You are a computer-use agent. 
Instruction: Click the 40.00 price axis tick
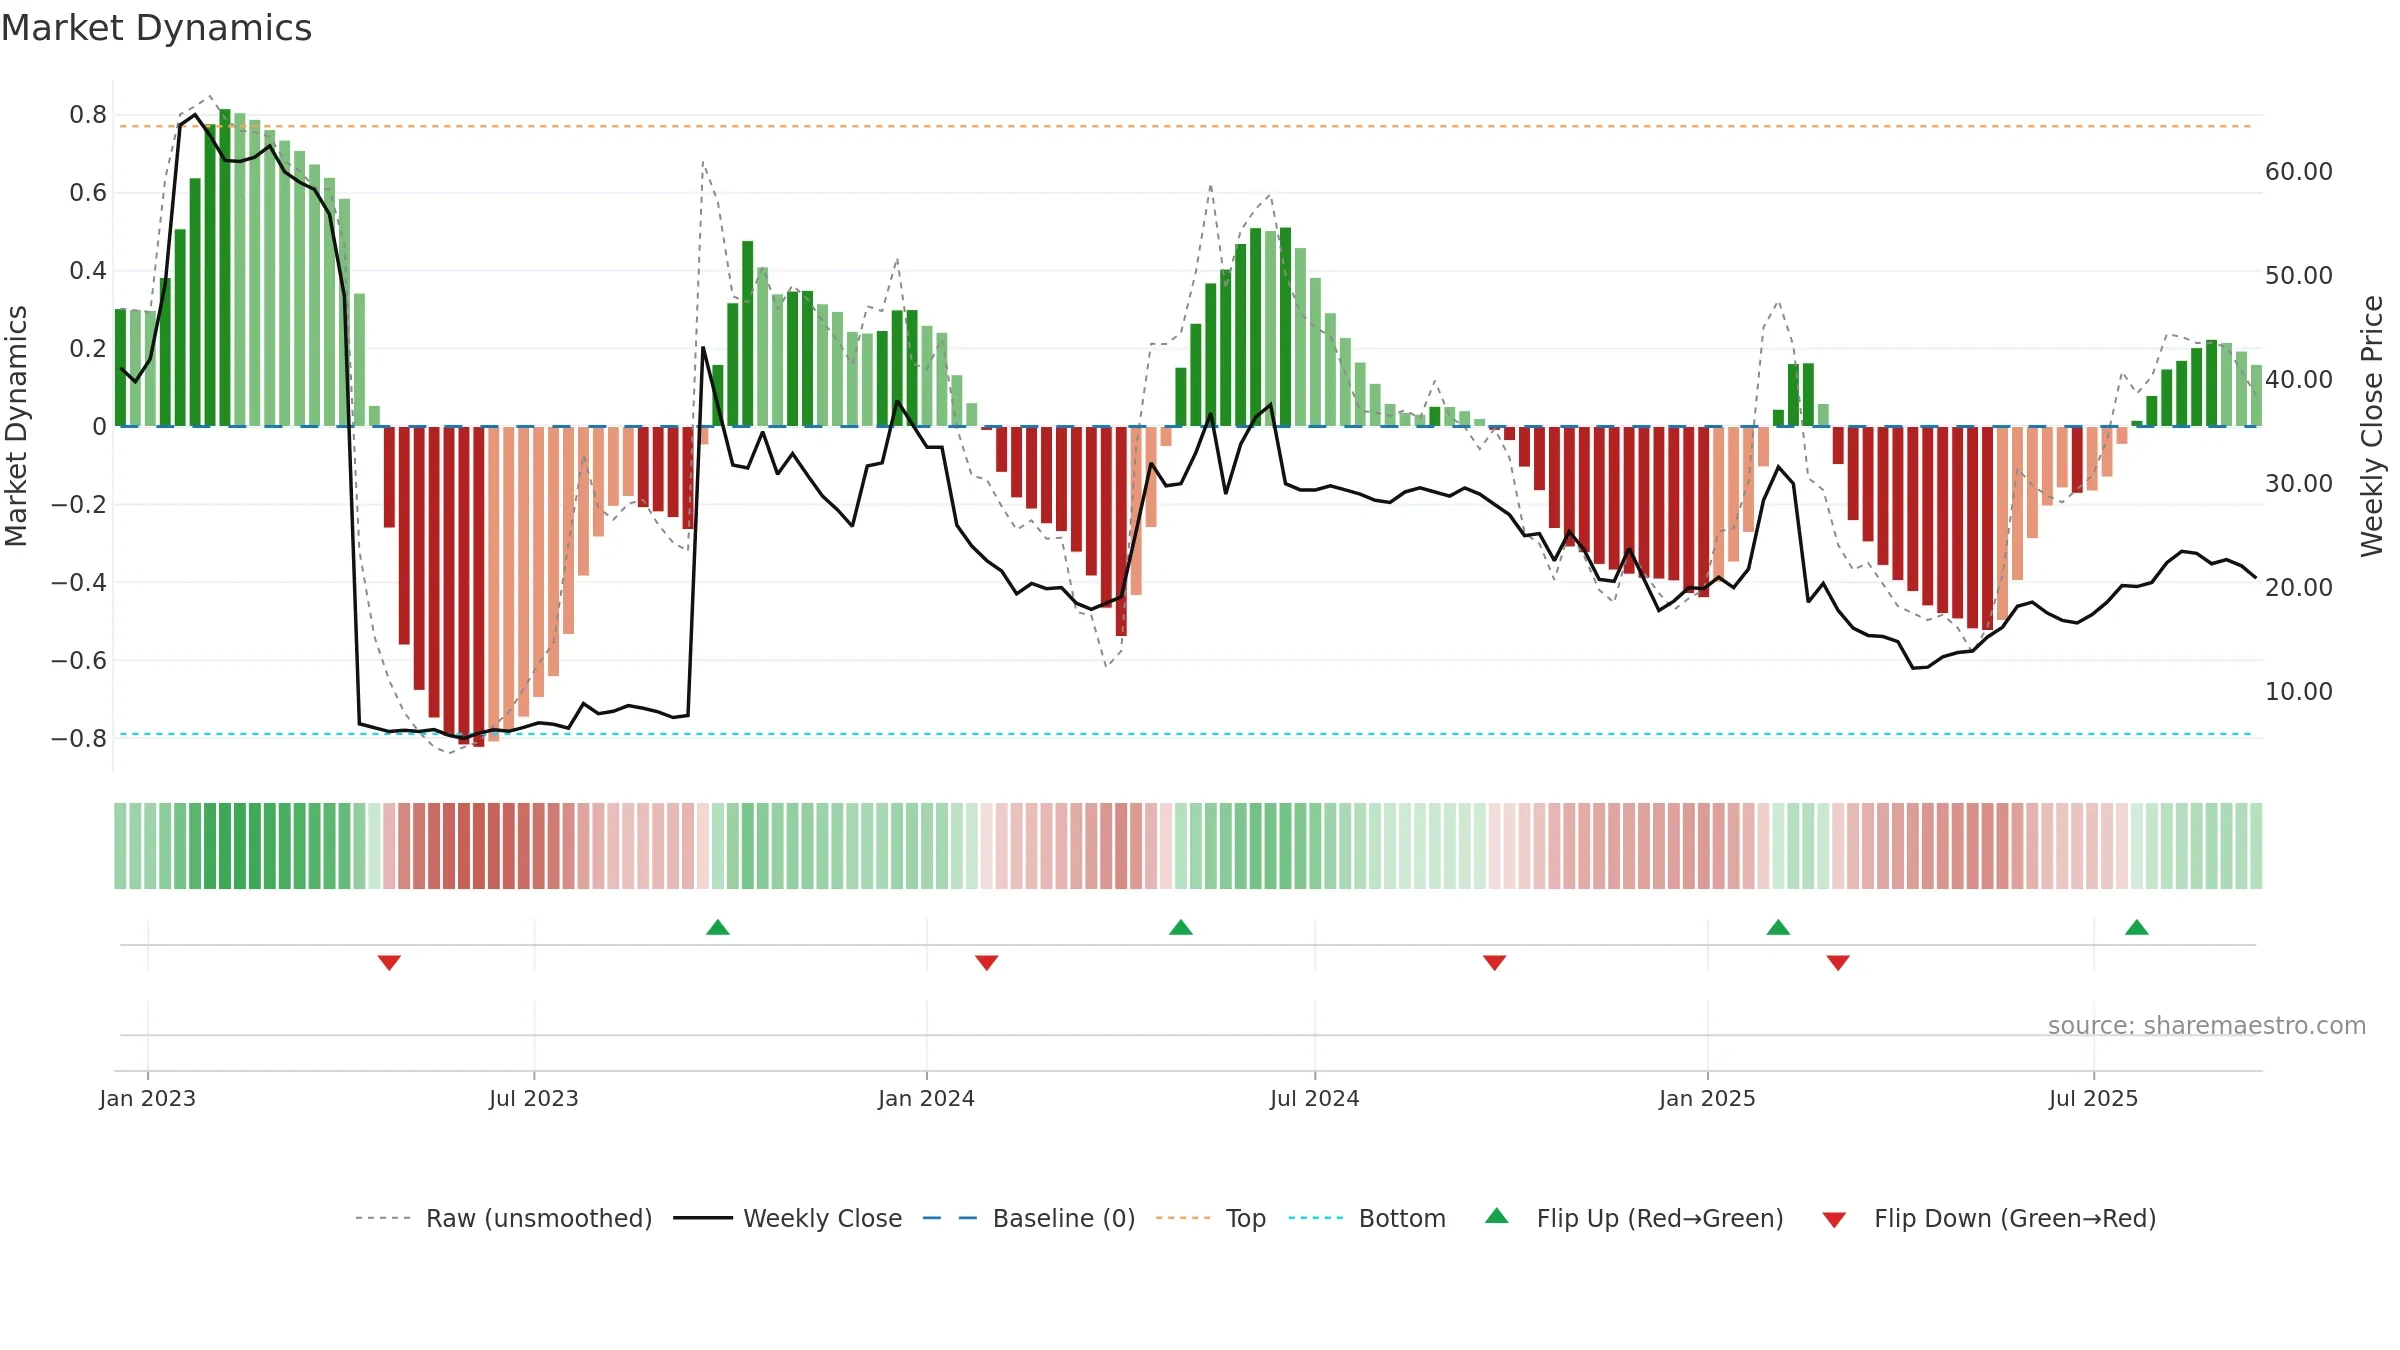[x=2299, y=379]
